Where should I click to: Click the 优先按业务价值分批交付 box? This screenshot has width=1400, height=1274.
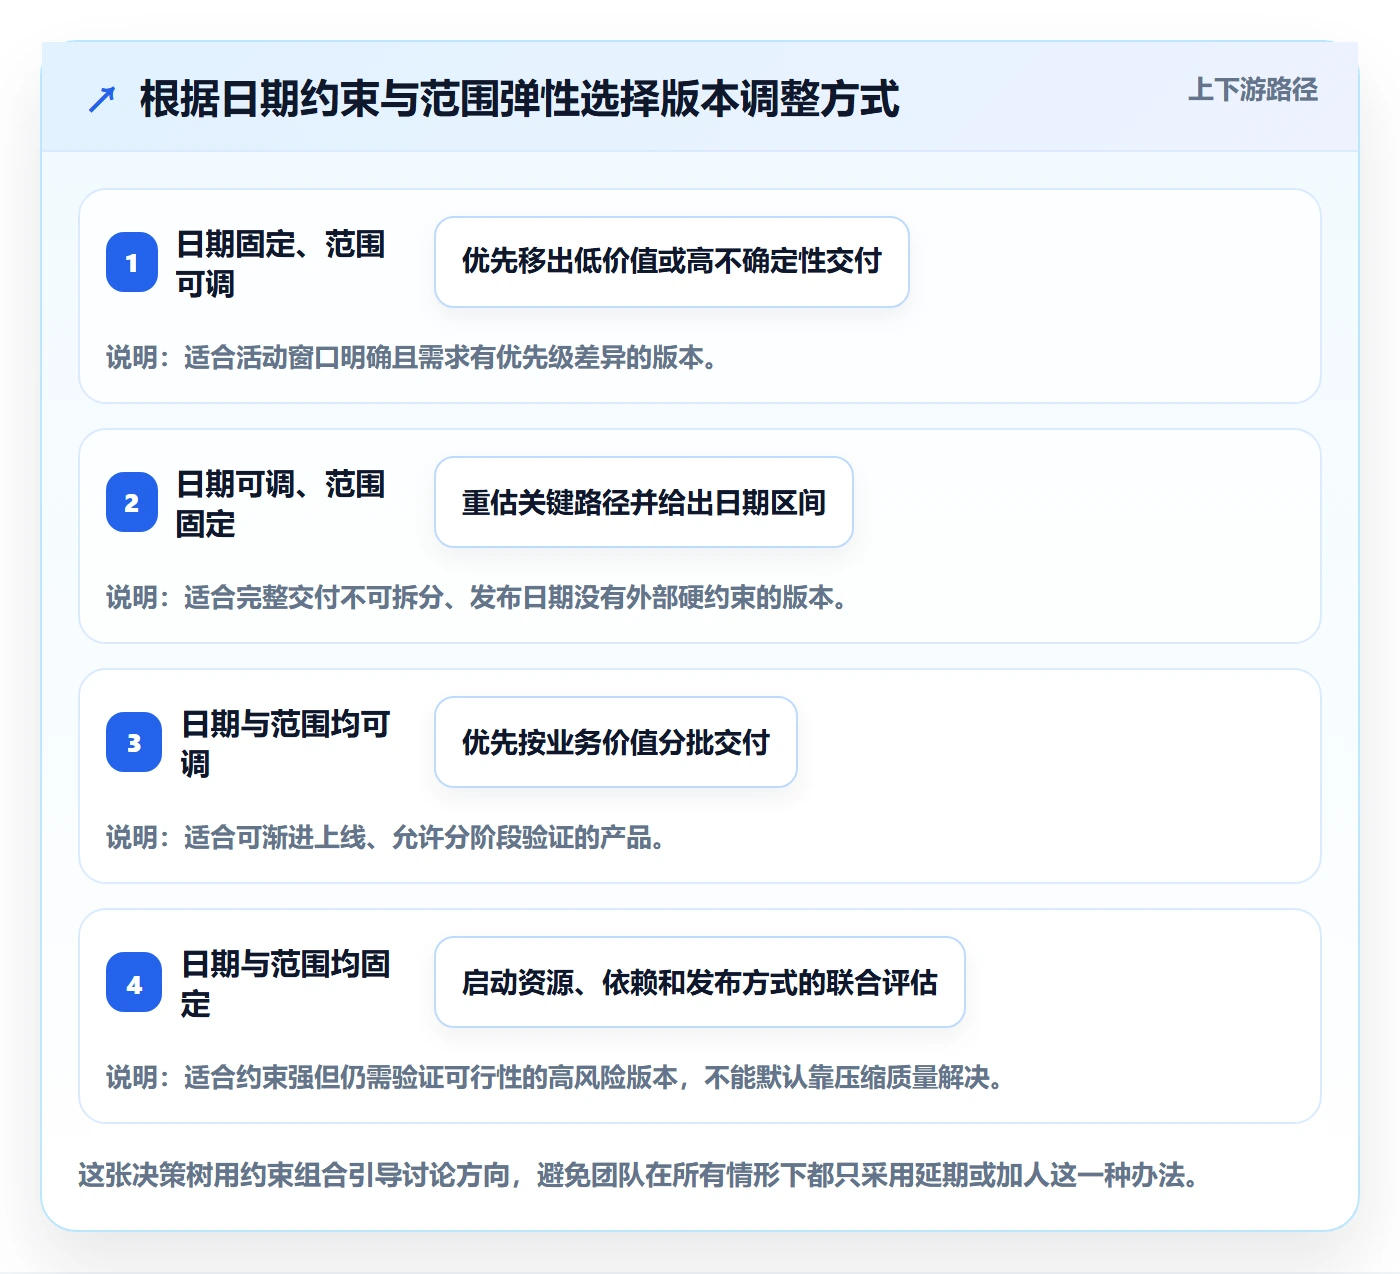[616, 742]
